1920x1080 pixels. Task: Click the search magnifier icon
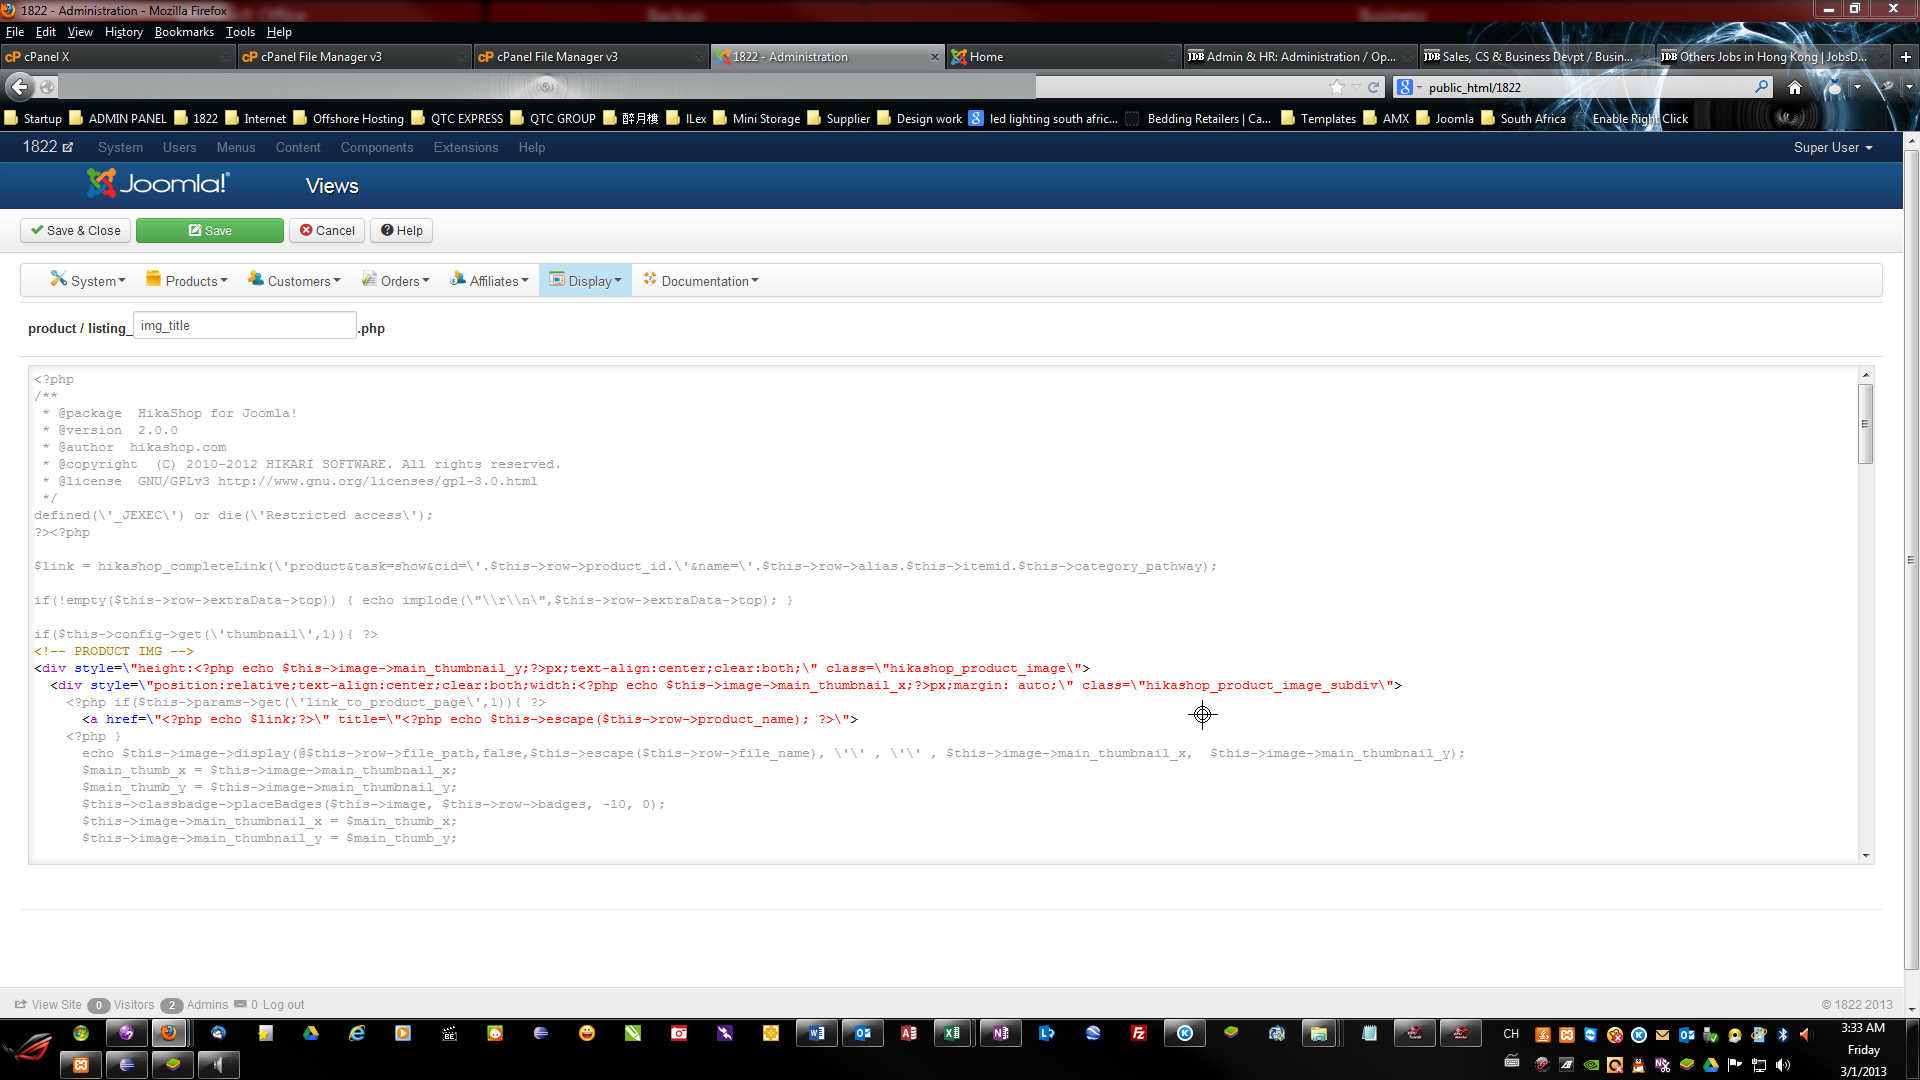point(1761,88)
